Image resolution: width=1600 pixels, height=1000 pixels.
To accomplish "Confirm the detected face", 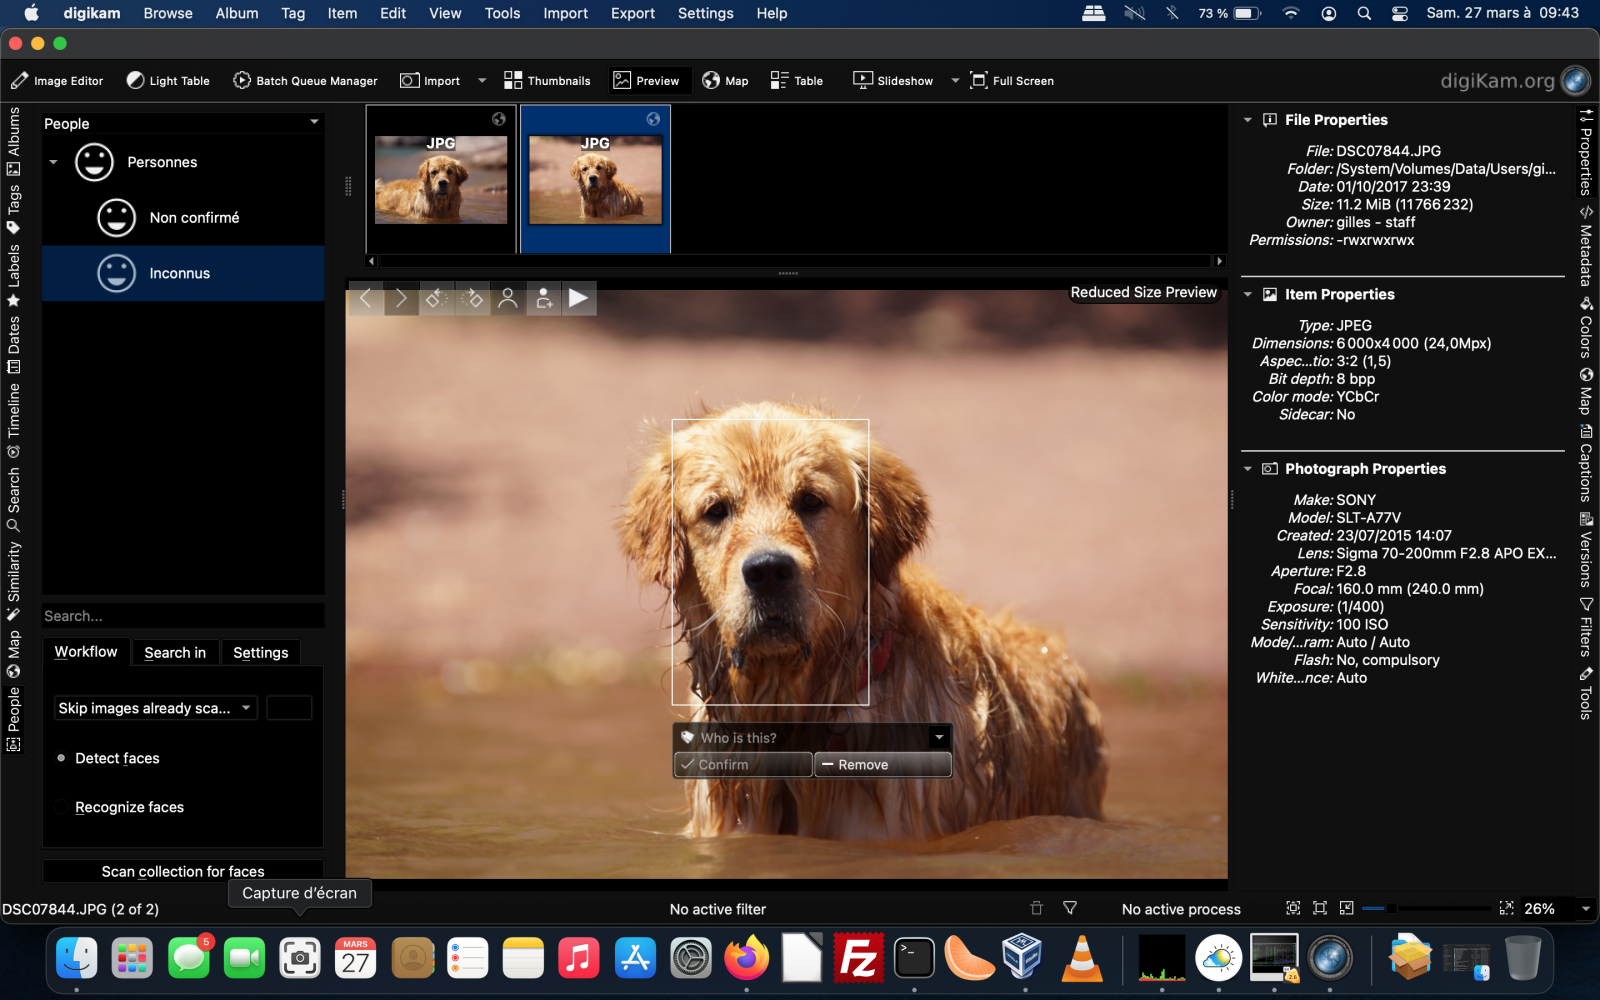I will 742,764.
